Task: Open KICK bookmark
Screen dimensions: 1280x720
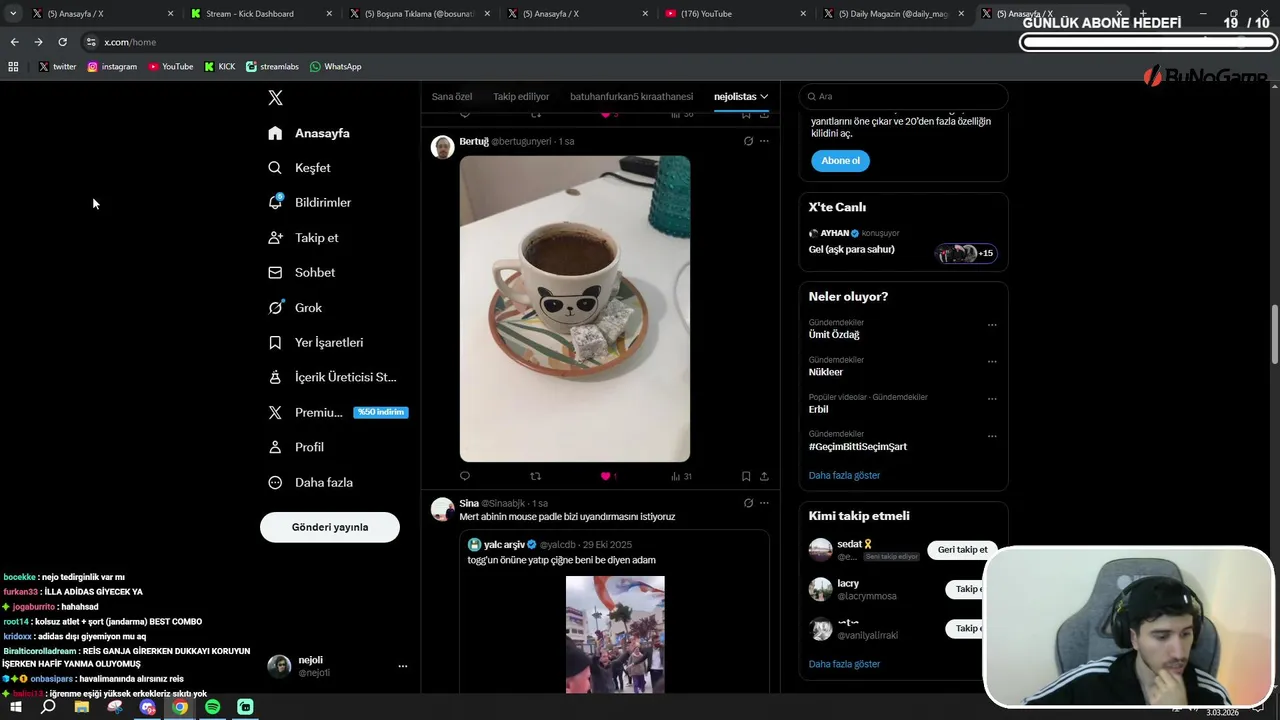Action: (x=220, y=67)
